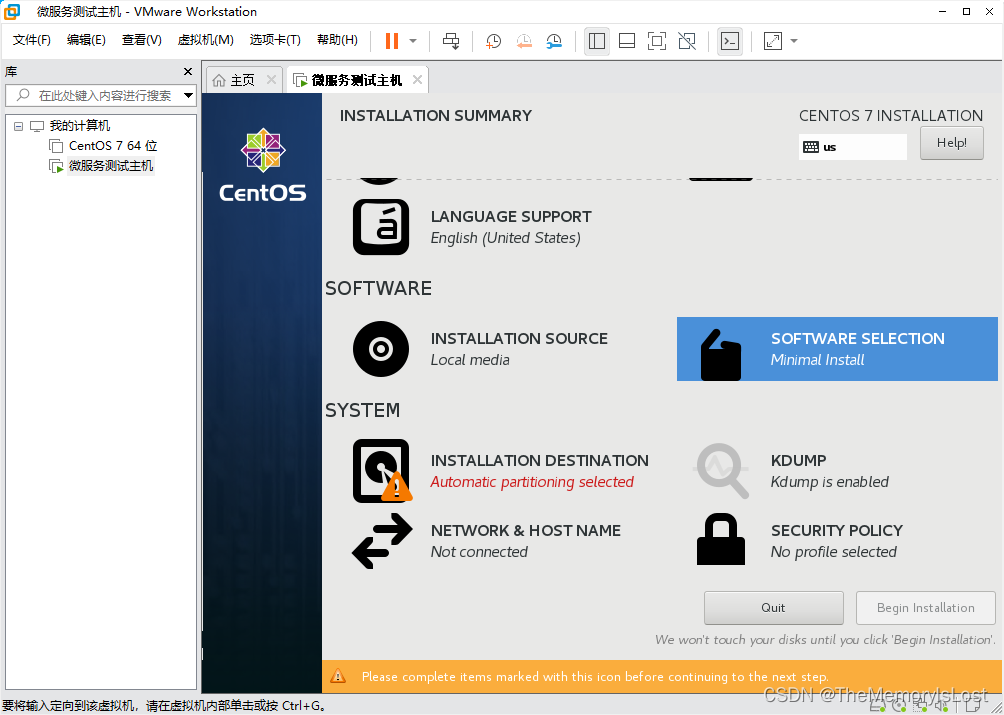Collapse the 我的计算机 tree node

19,126
